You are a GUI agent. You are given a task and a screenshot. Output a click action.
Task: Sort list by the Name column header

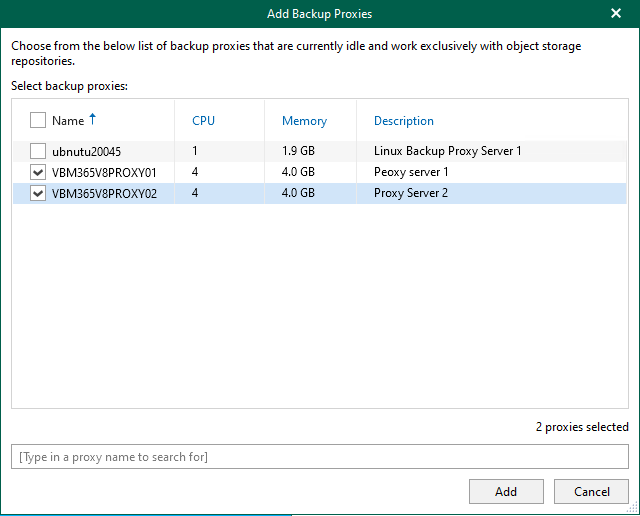pyautogui.click(x=68, y=121)
